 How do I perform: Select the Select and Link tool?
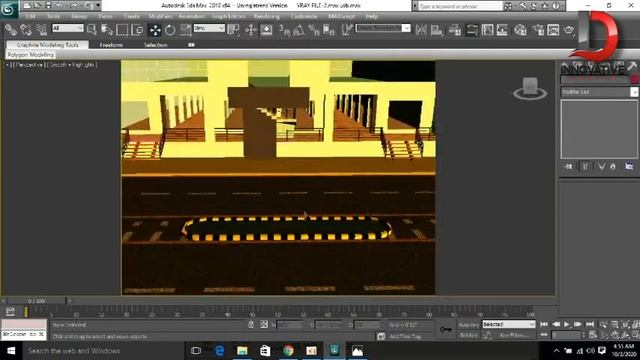[11, 30]
